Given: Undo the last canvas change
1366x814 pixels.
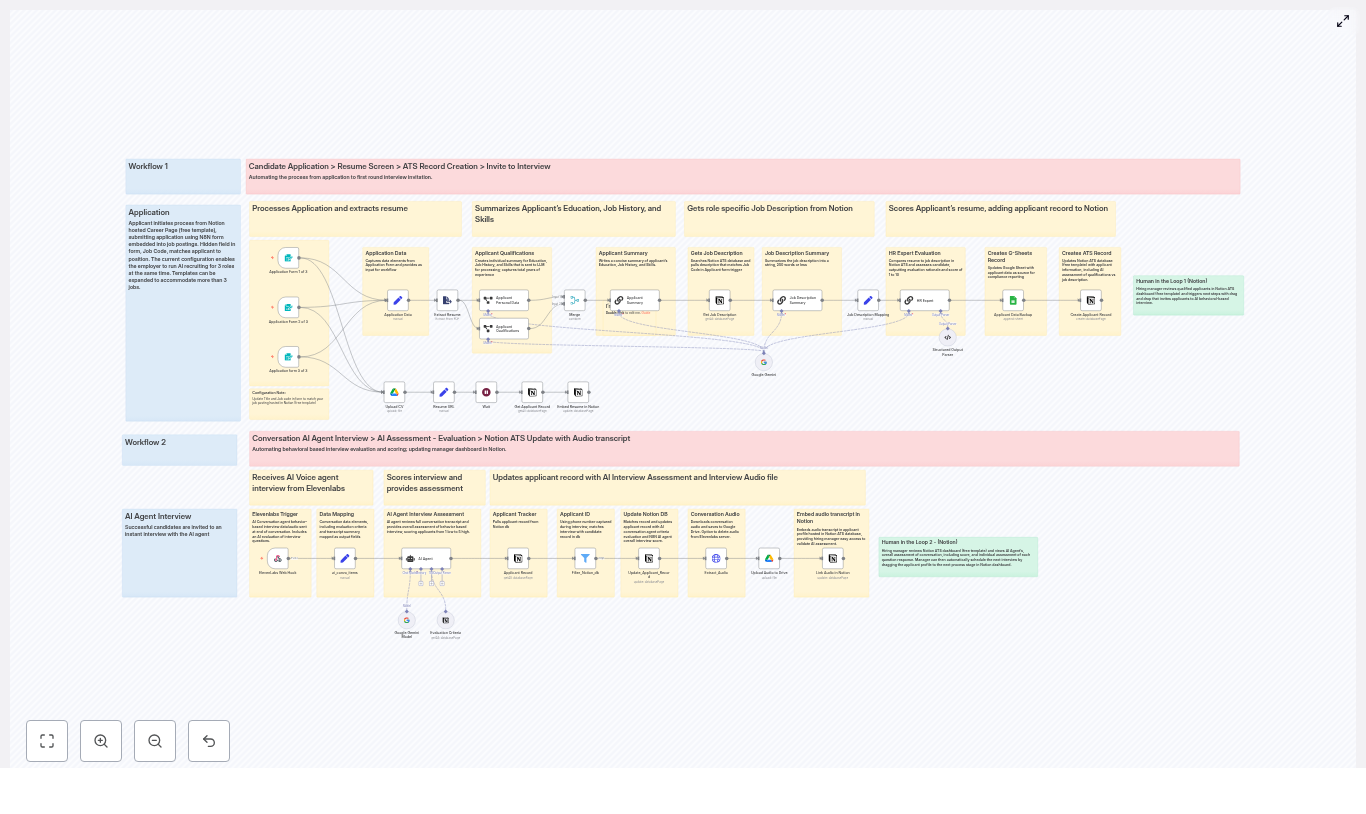Looking at the screenshot, I should point(209,741).
